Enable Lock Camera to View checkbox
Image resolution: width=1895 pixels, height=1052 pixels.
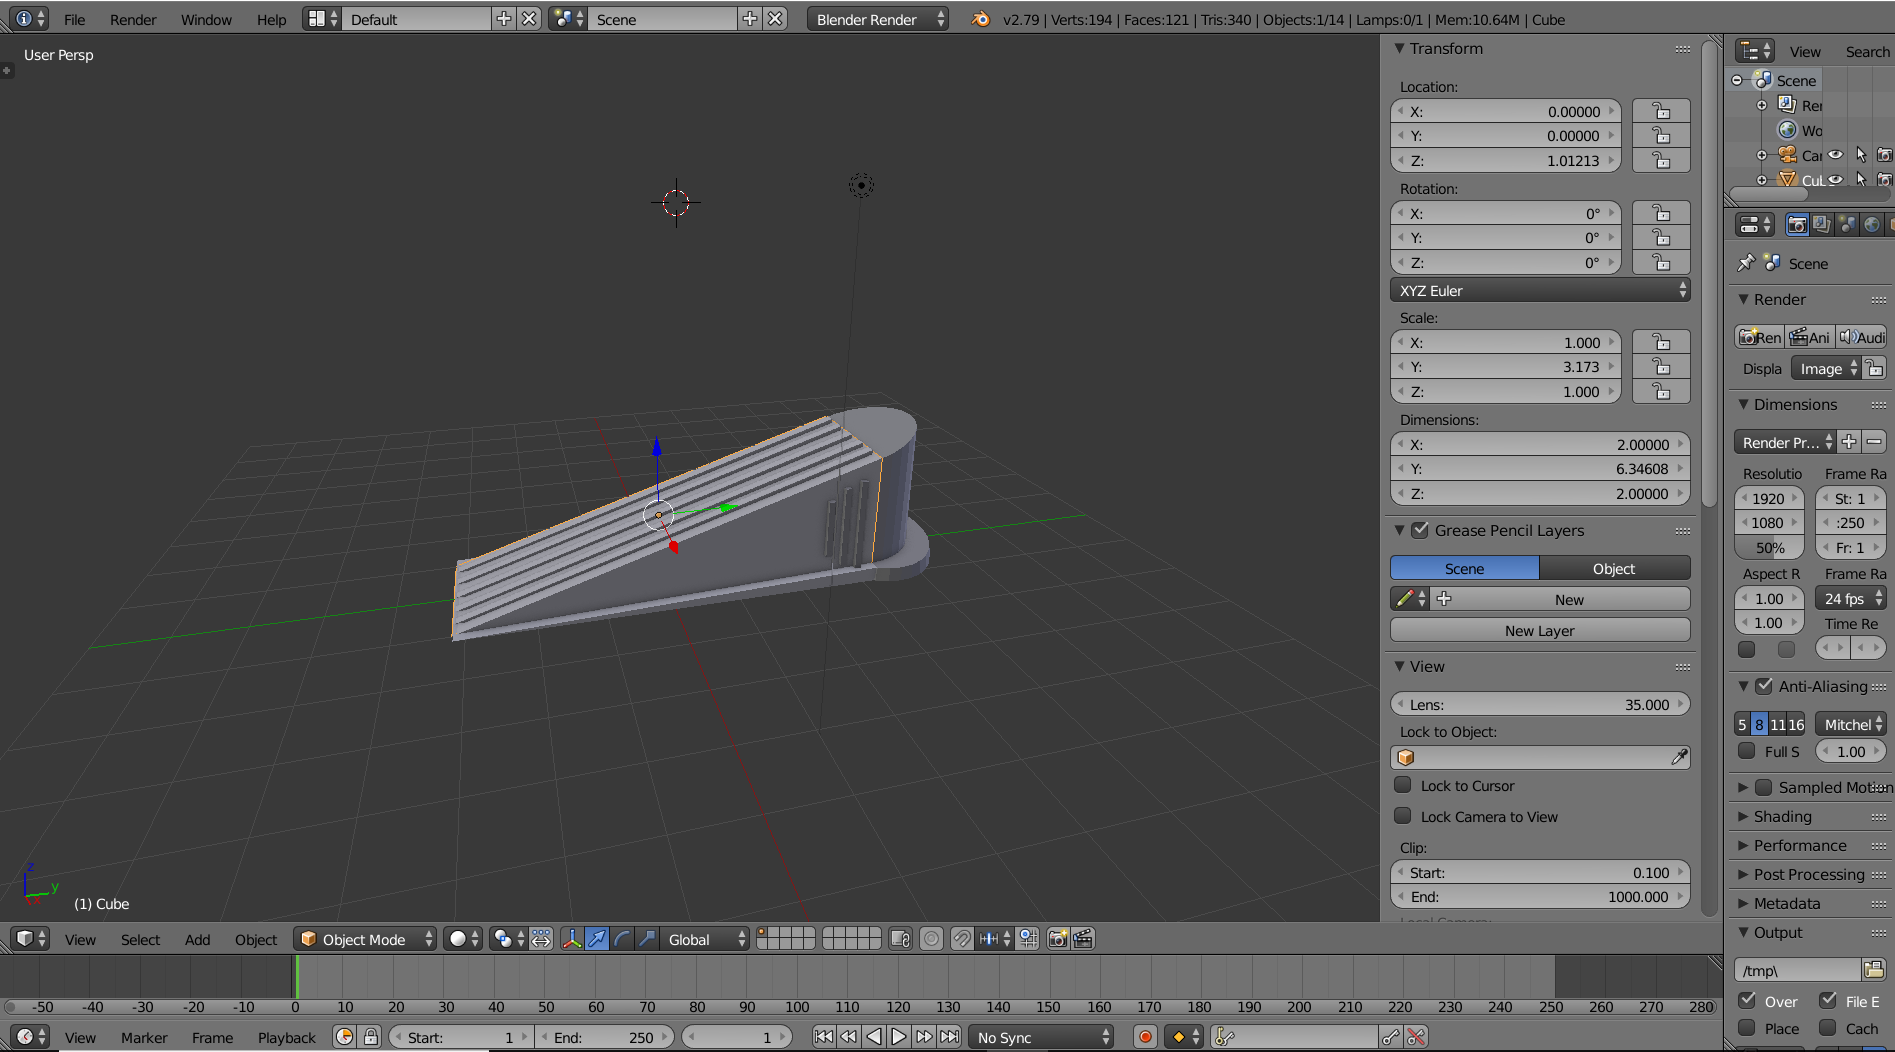click(x=1403, y=816)
